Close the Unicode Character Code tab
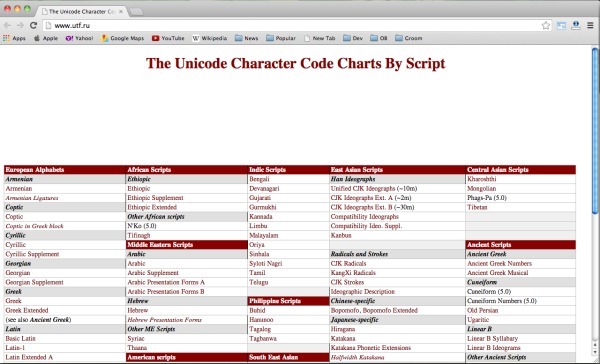Image resolution: width=600 pixels, height=364 pixels. [x=121, y=11]
